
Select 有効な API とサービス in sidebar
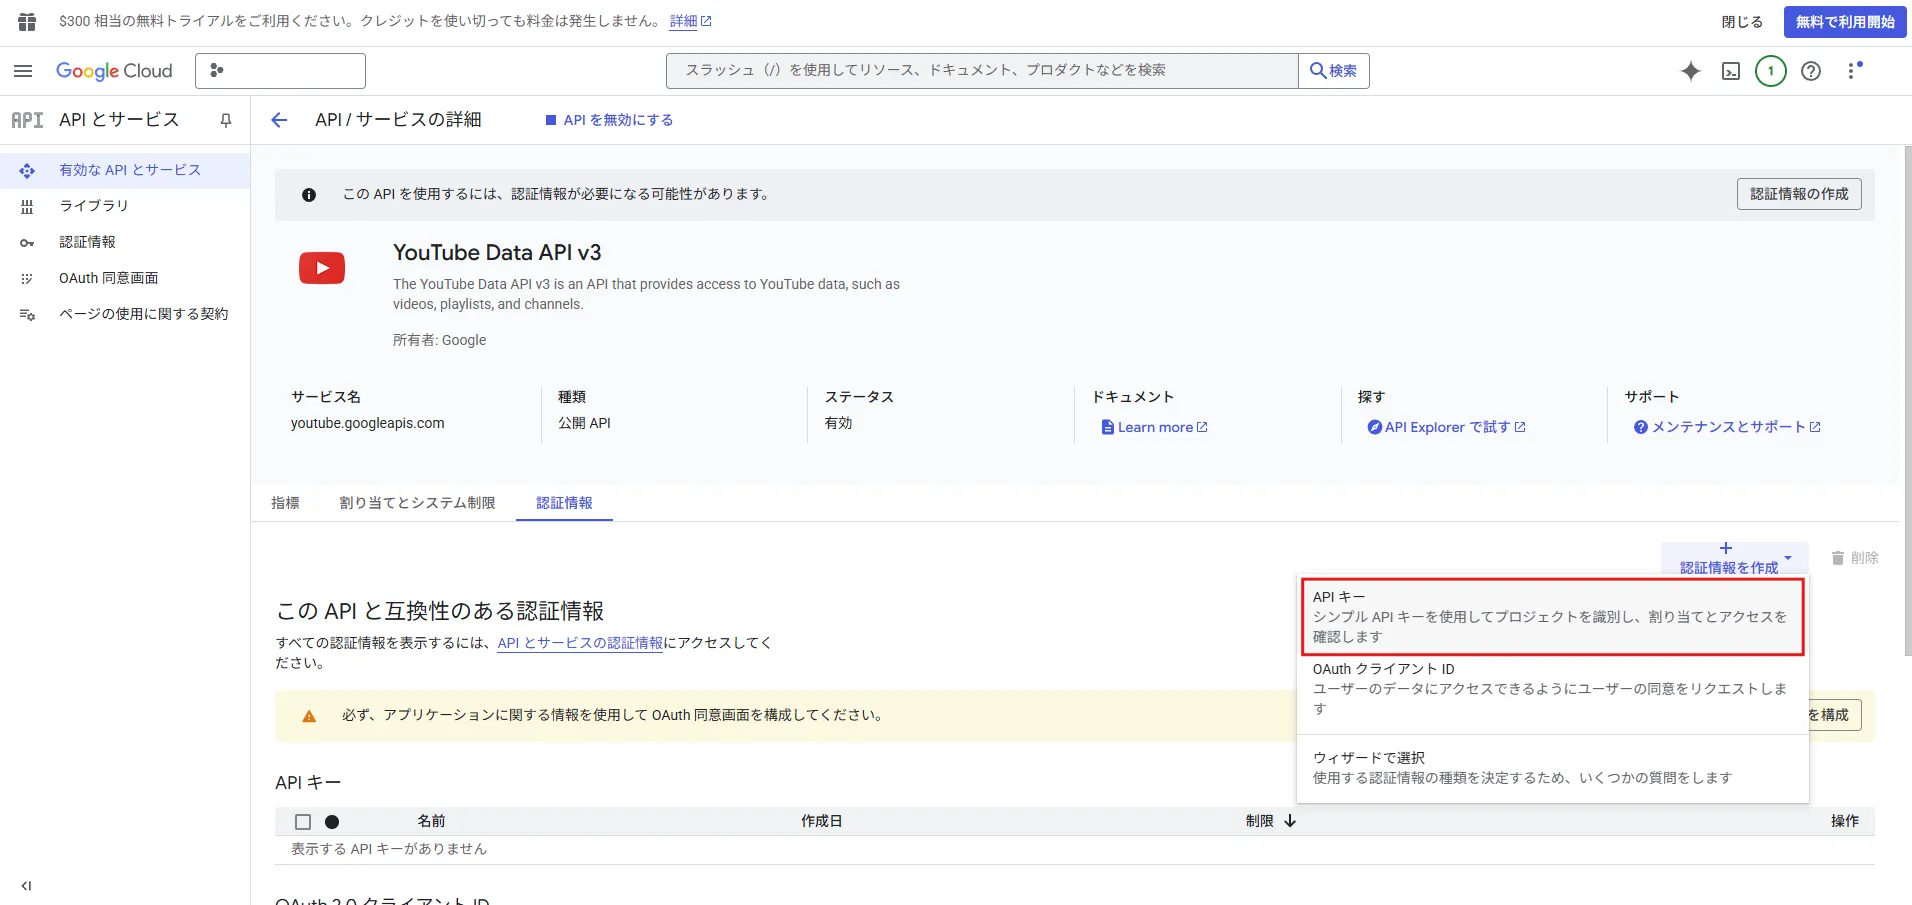tap(125, 170)
